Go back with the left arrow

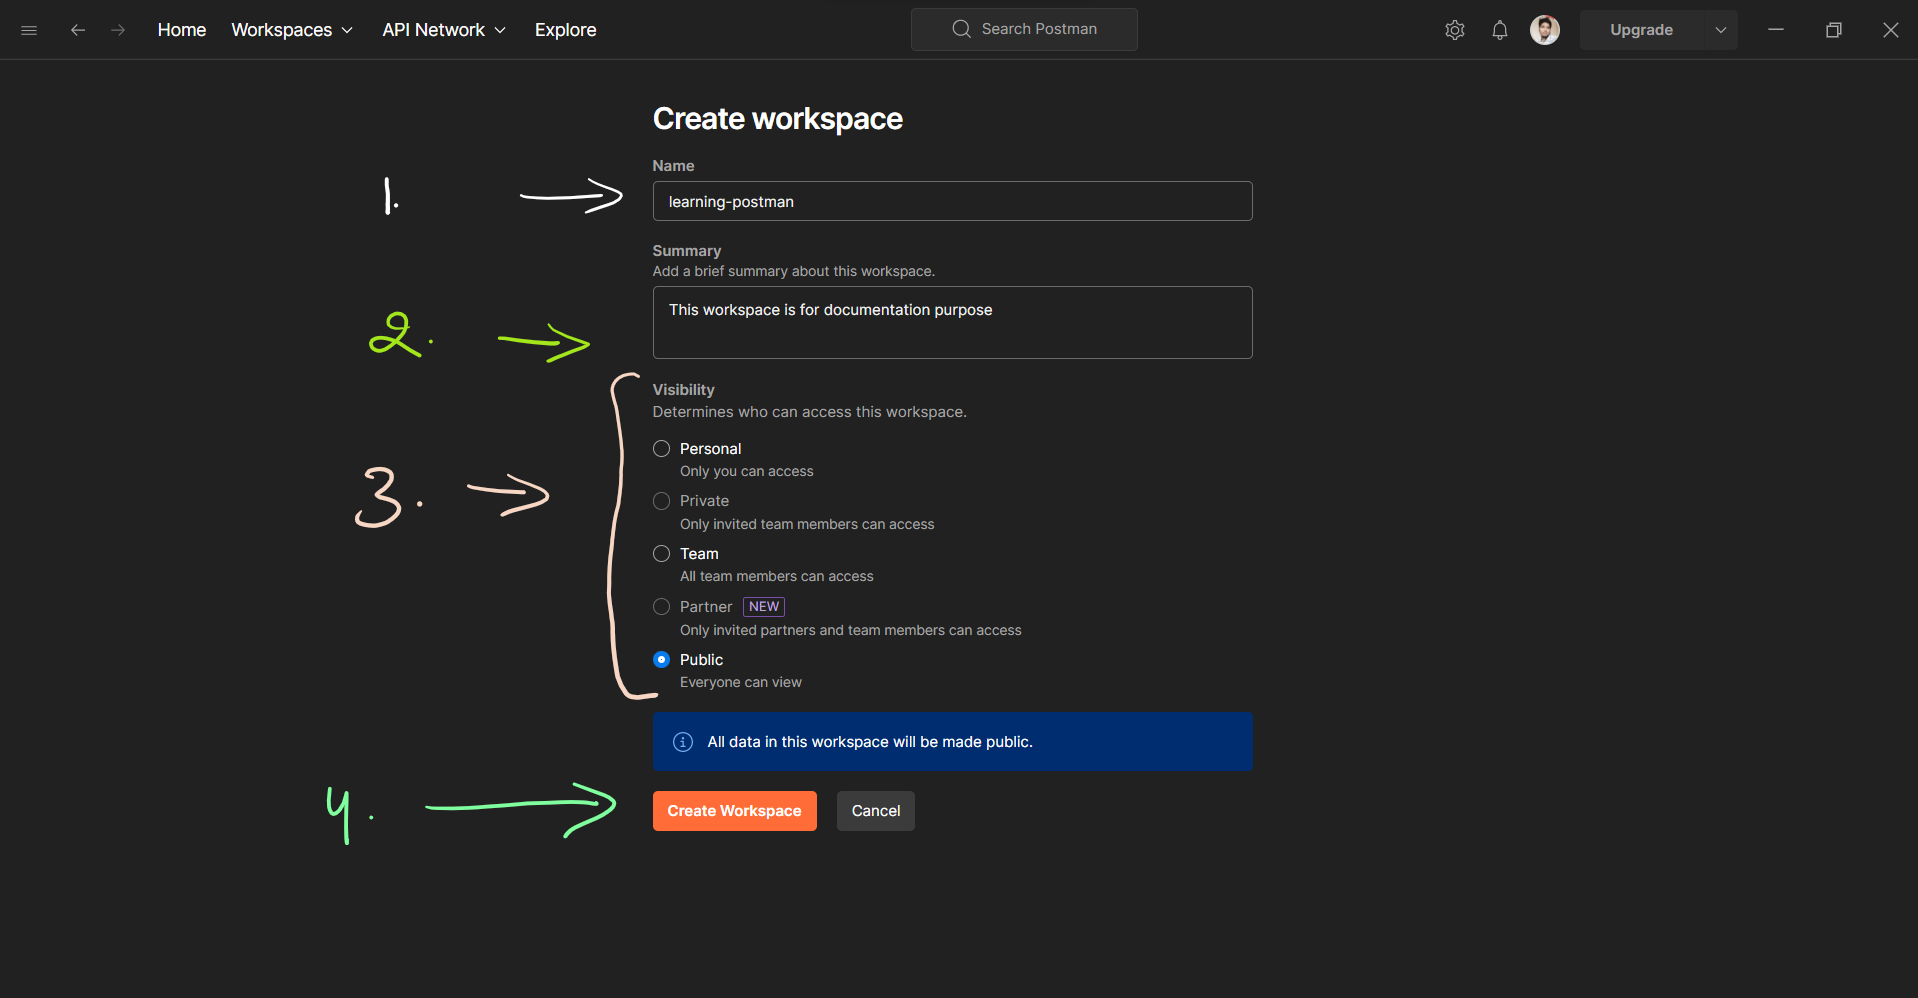point(78,30)
